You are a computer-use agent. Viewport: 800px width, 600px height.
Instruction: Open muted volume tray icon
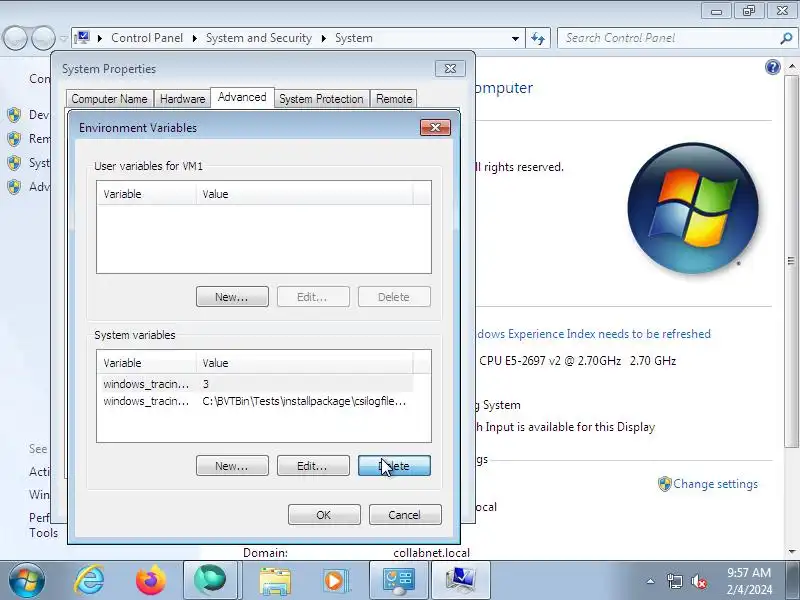point(698,581)
